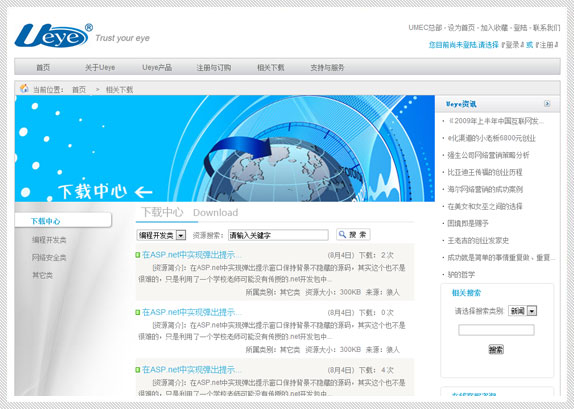Select 网络安全类 in left sidebar

point(49,258)
